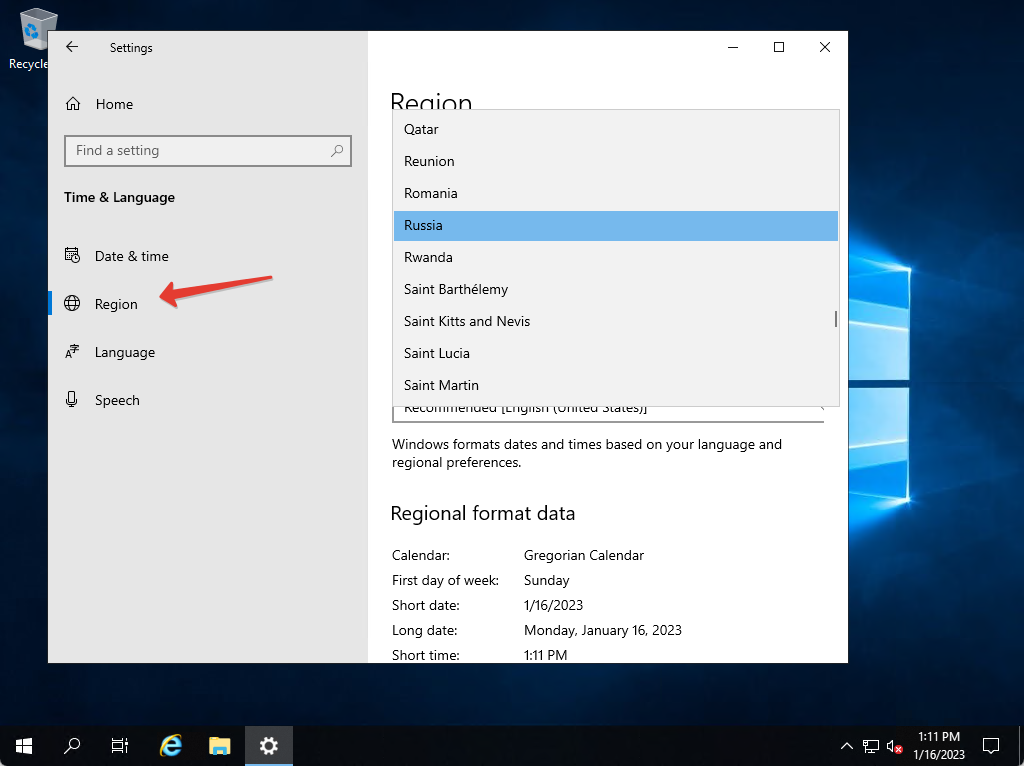The image size is (1024, 766).
Task: Open the Action Center notifications icon
Action: (990, 745)
